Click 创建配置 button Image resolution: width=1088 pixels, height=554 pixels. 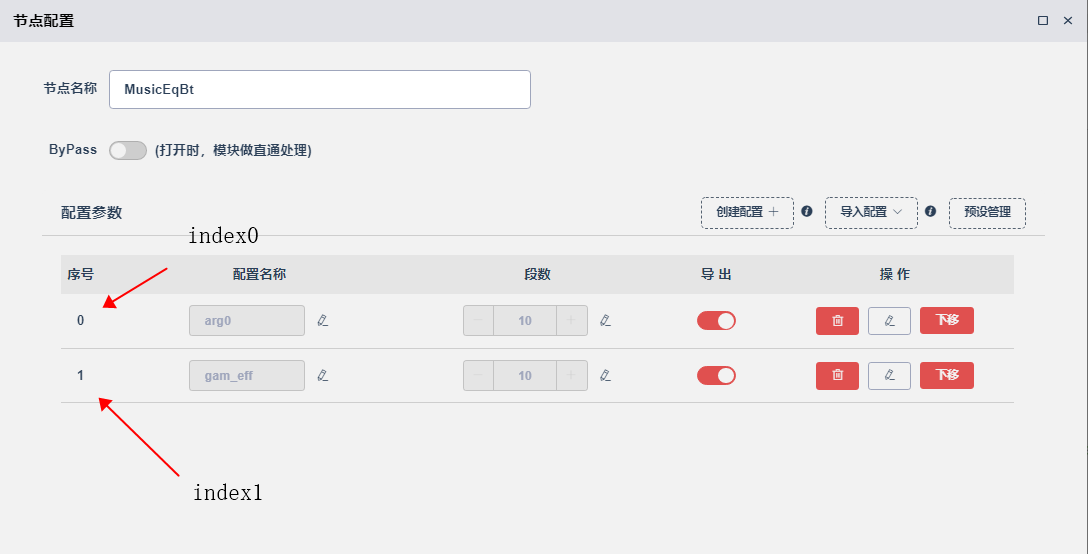pyautogui.click(x=747, y=212)
